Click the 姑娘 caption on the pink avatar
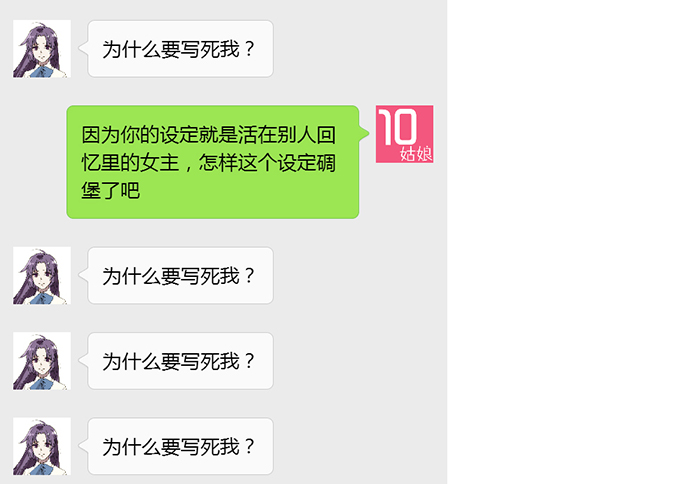Viewport: 700px width, 484px height. click(x=416, y=154)
